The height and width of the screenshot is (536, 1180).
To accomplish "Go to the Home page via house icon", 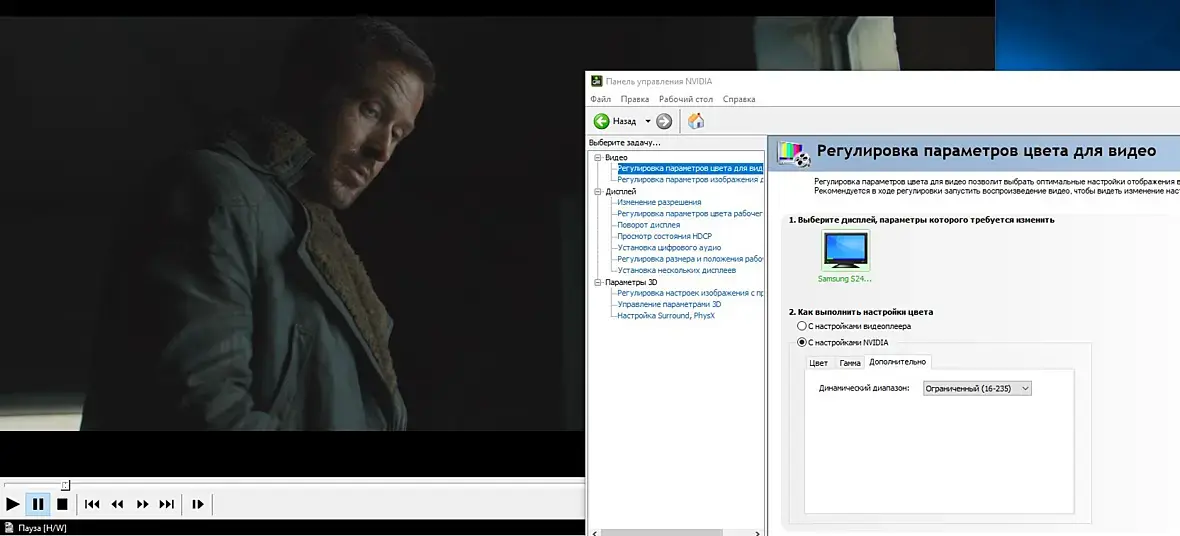I will coord(696,120).
